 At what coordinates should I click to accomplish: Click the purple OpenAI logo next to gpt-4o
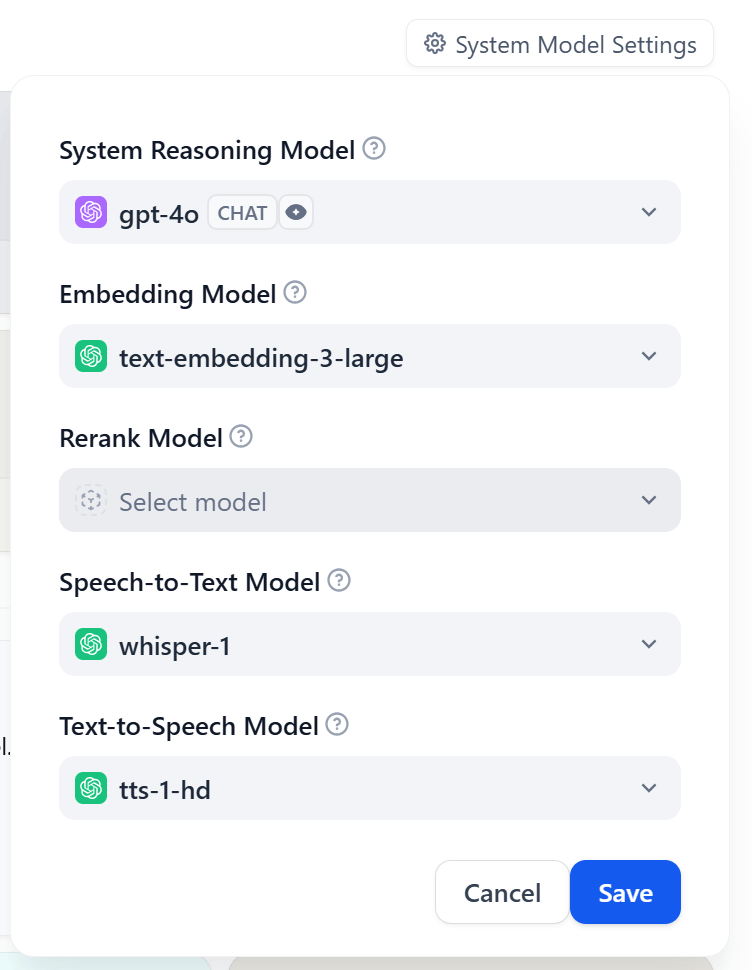91,212
